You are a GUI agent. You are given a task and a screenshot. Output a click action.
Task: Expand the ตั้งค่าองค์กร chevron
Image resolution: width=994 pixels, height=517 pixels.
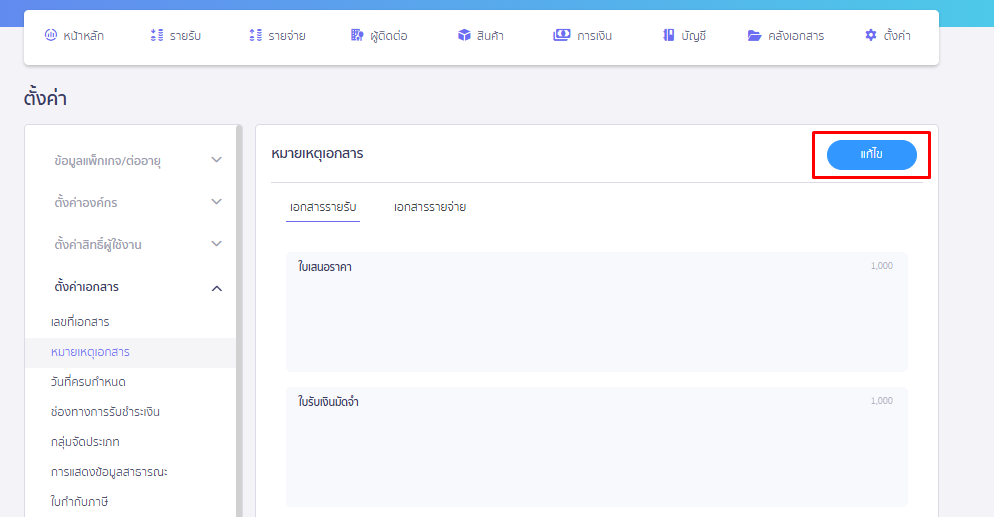click(216, 201)
